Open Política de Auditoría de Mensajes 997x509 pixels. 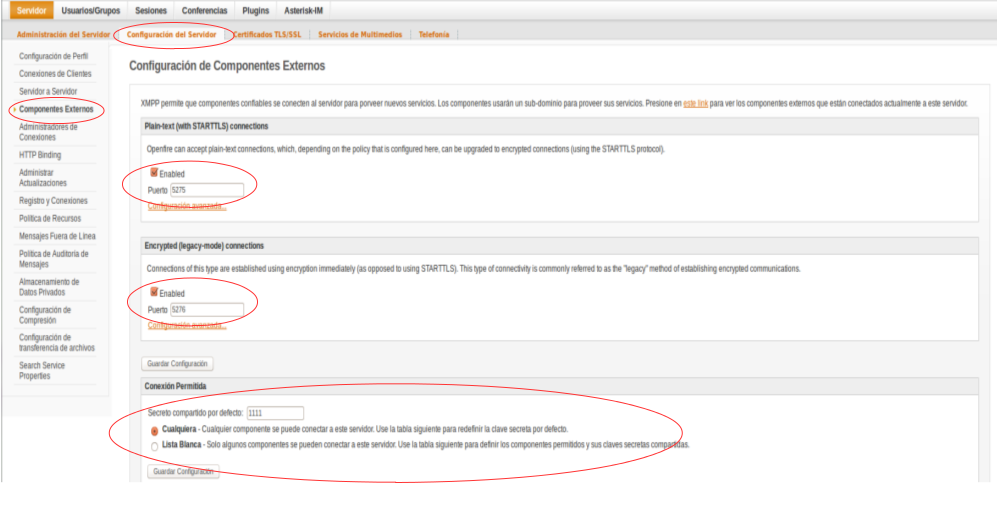[54, 259]
